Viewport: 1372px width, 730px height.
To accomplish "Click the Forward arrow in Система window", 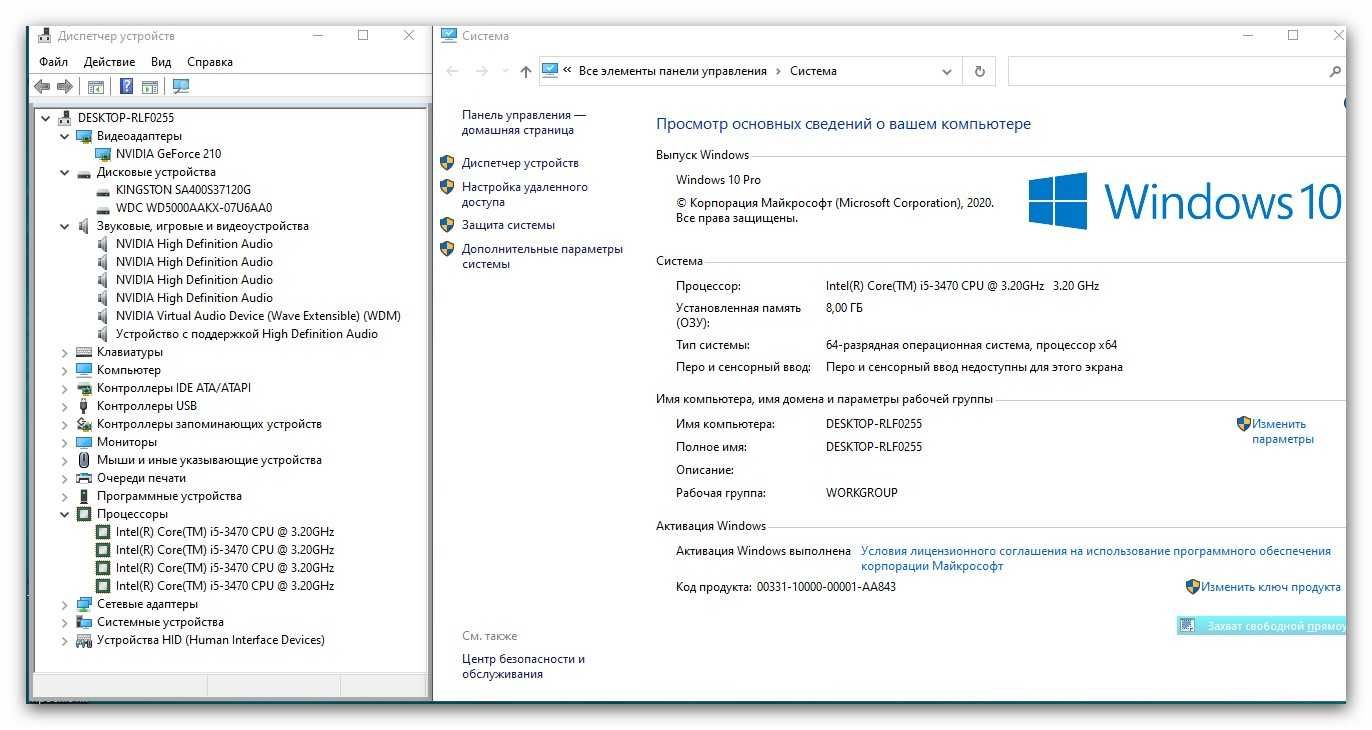I will pyautogui.click(x=482, y=71).
